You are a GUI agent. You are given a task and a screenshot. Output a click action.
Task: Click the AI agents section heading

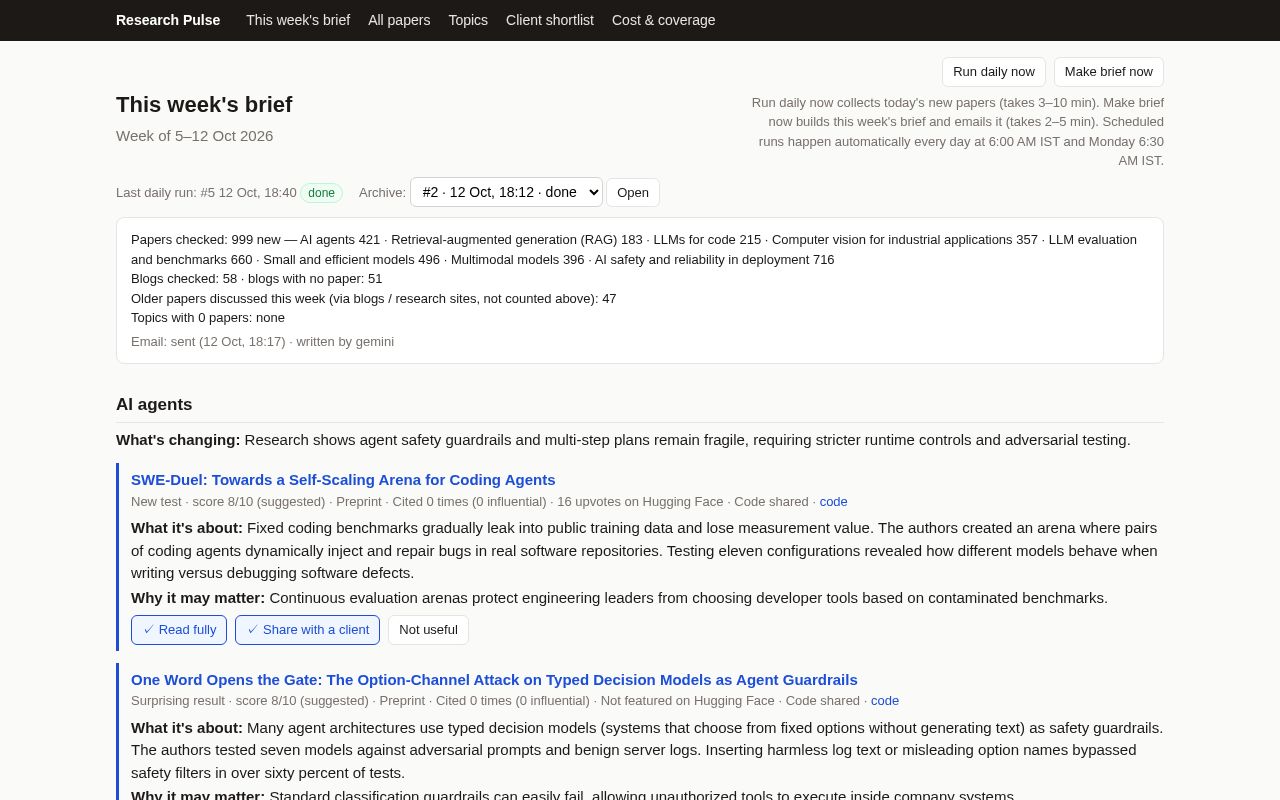[x=154, y=405]
